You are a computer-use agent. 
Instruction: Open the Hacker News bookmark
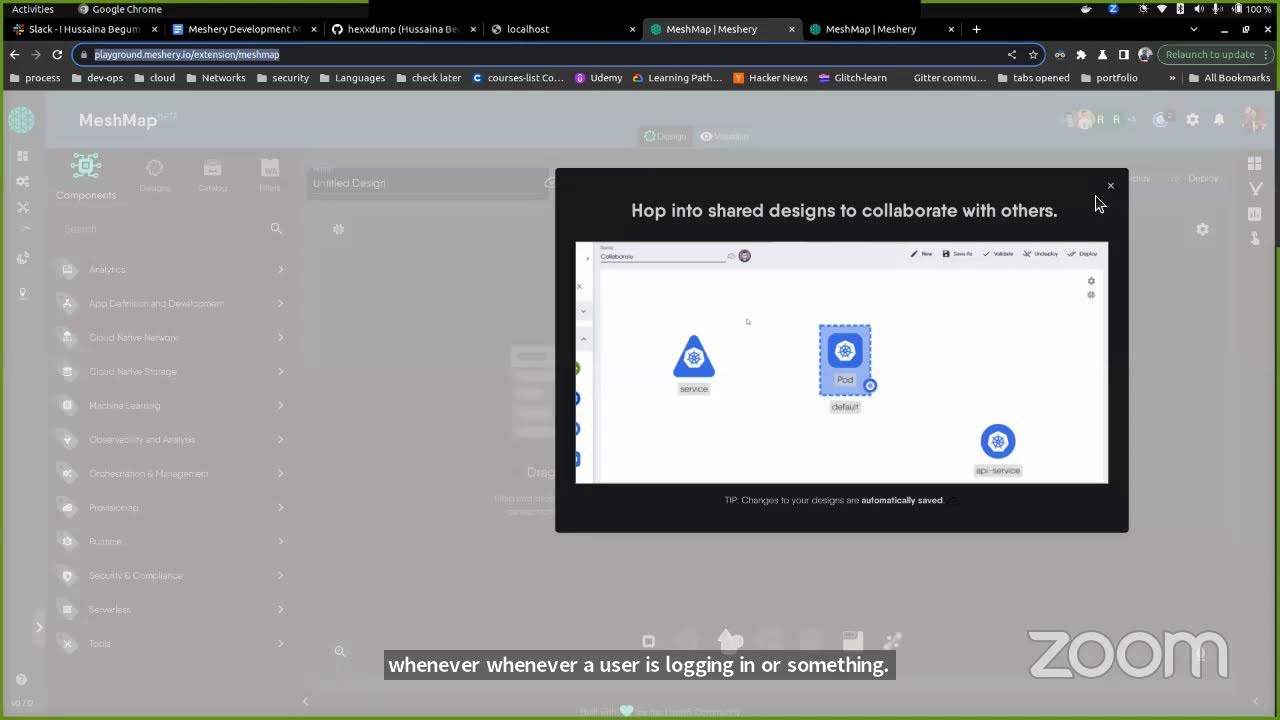coord(770,77)
